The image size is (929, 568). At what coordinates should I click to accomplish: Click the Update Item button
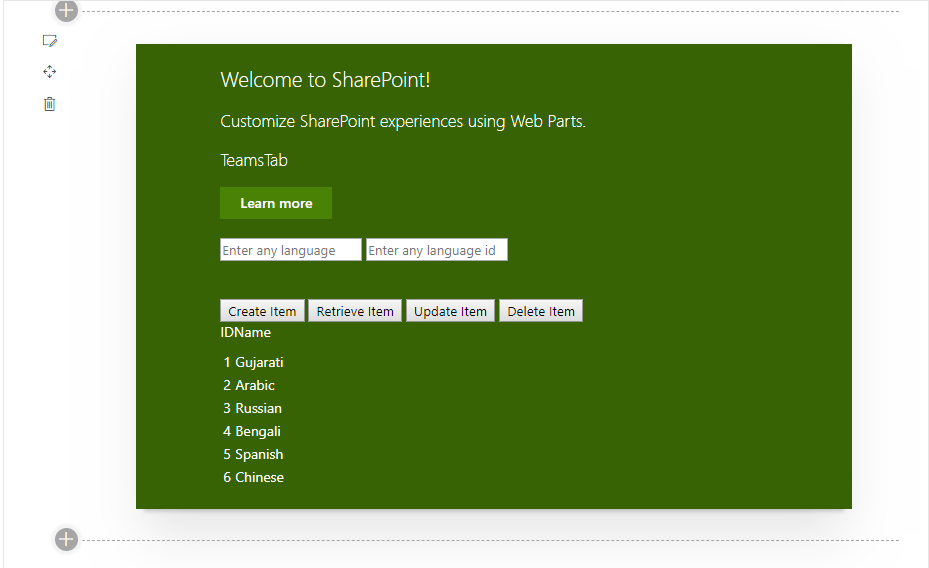450,311
